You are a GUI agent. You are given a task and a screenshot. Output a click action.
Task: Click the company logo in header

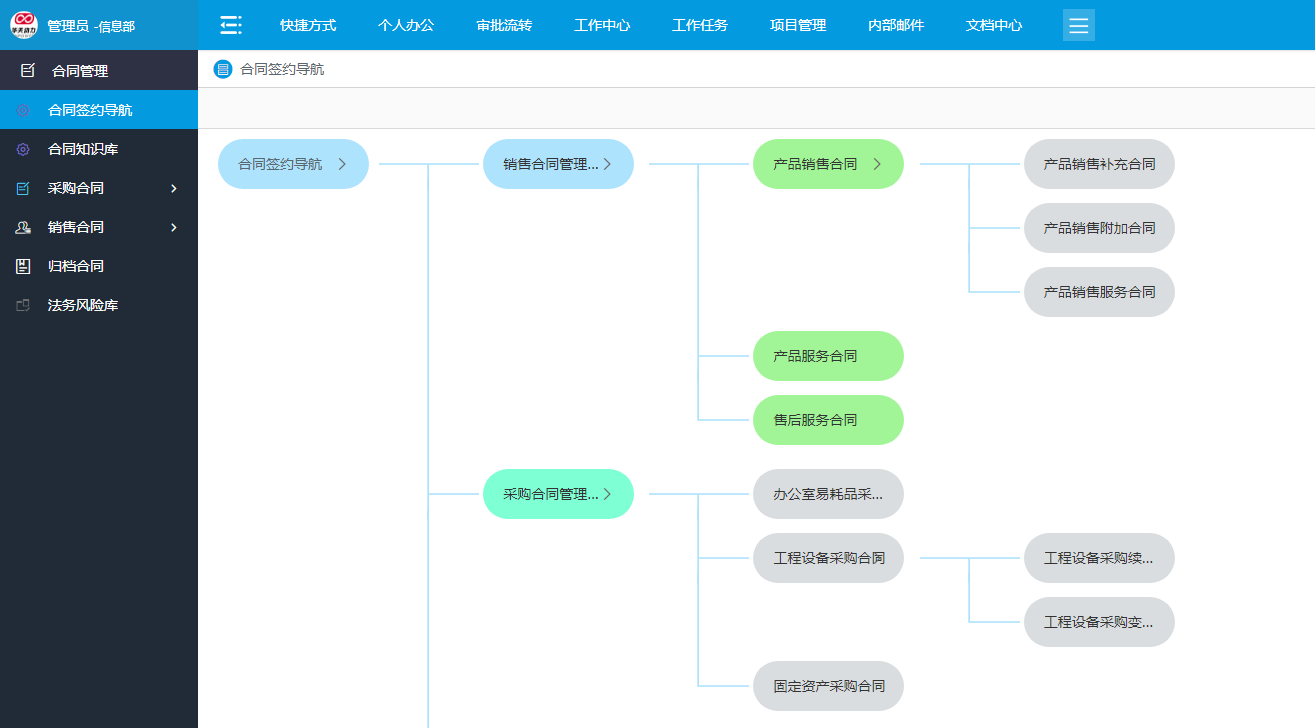(x=23, y=25)
